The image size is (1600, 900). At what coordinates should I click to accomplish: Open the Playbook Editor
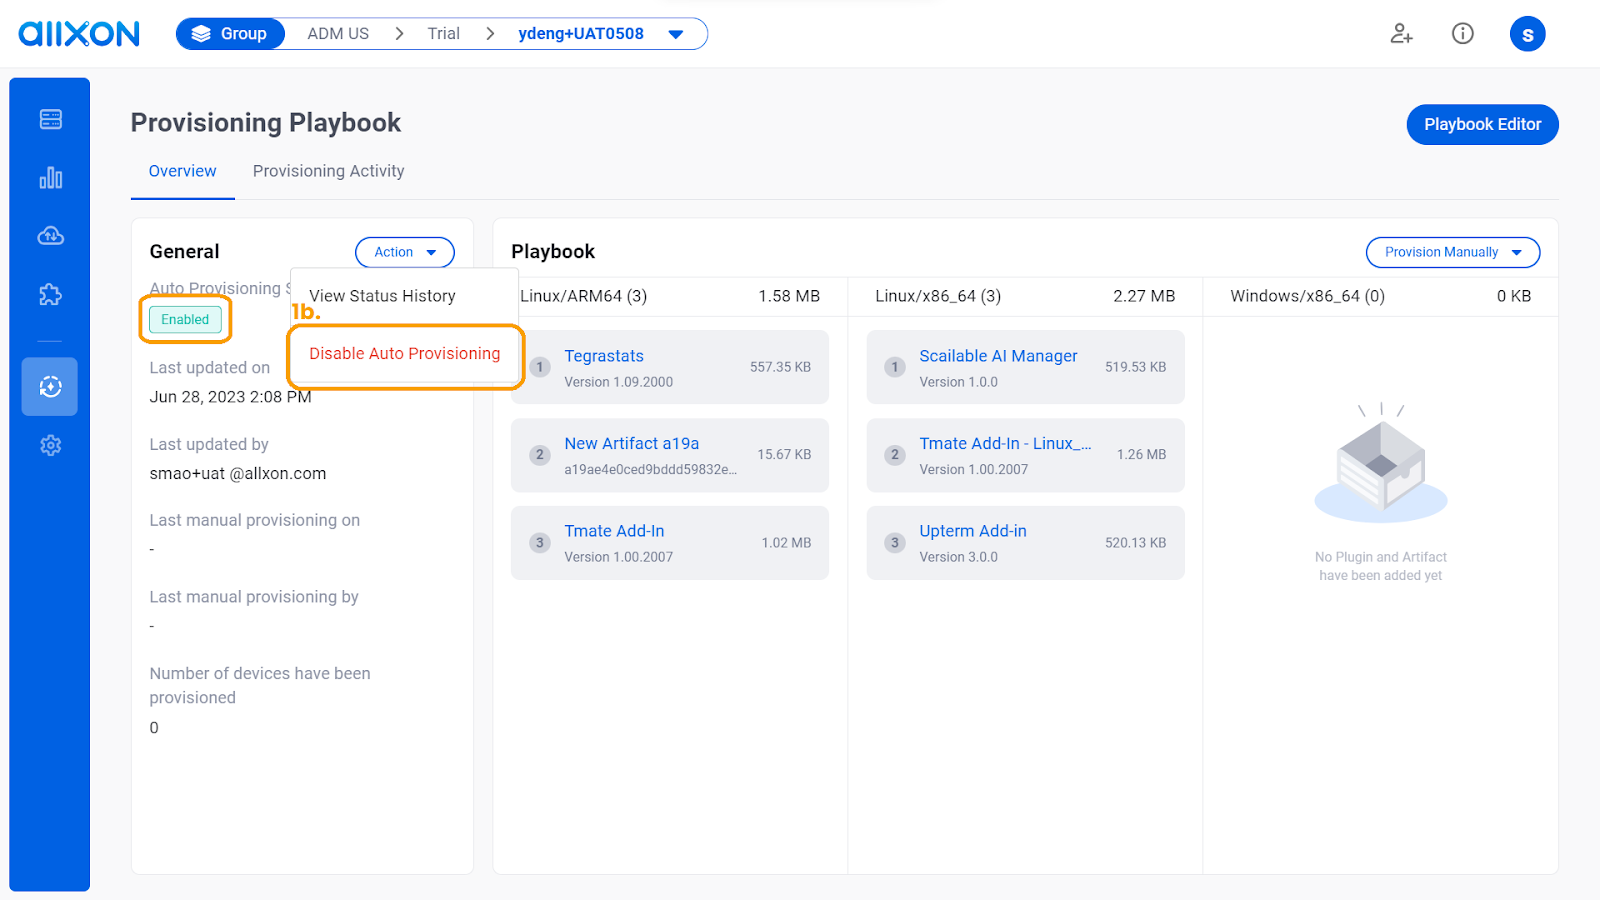pos(1482,125)
